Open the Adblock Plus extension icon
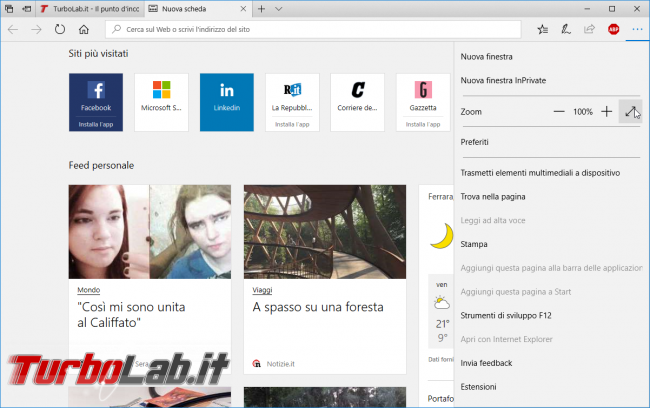The height and width of the screenshot is (408, 650). tap(614, 29)
